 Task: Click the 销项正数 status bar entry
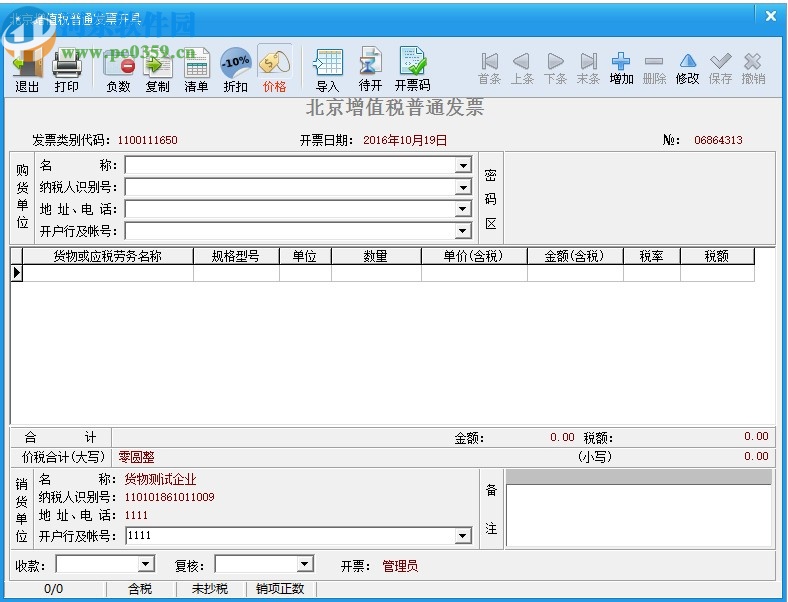(280, 588)
